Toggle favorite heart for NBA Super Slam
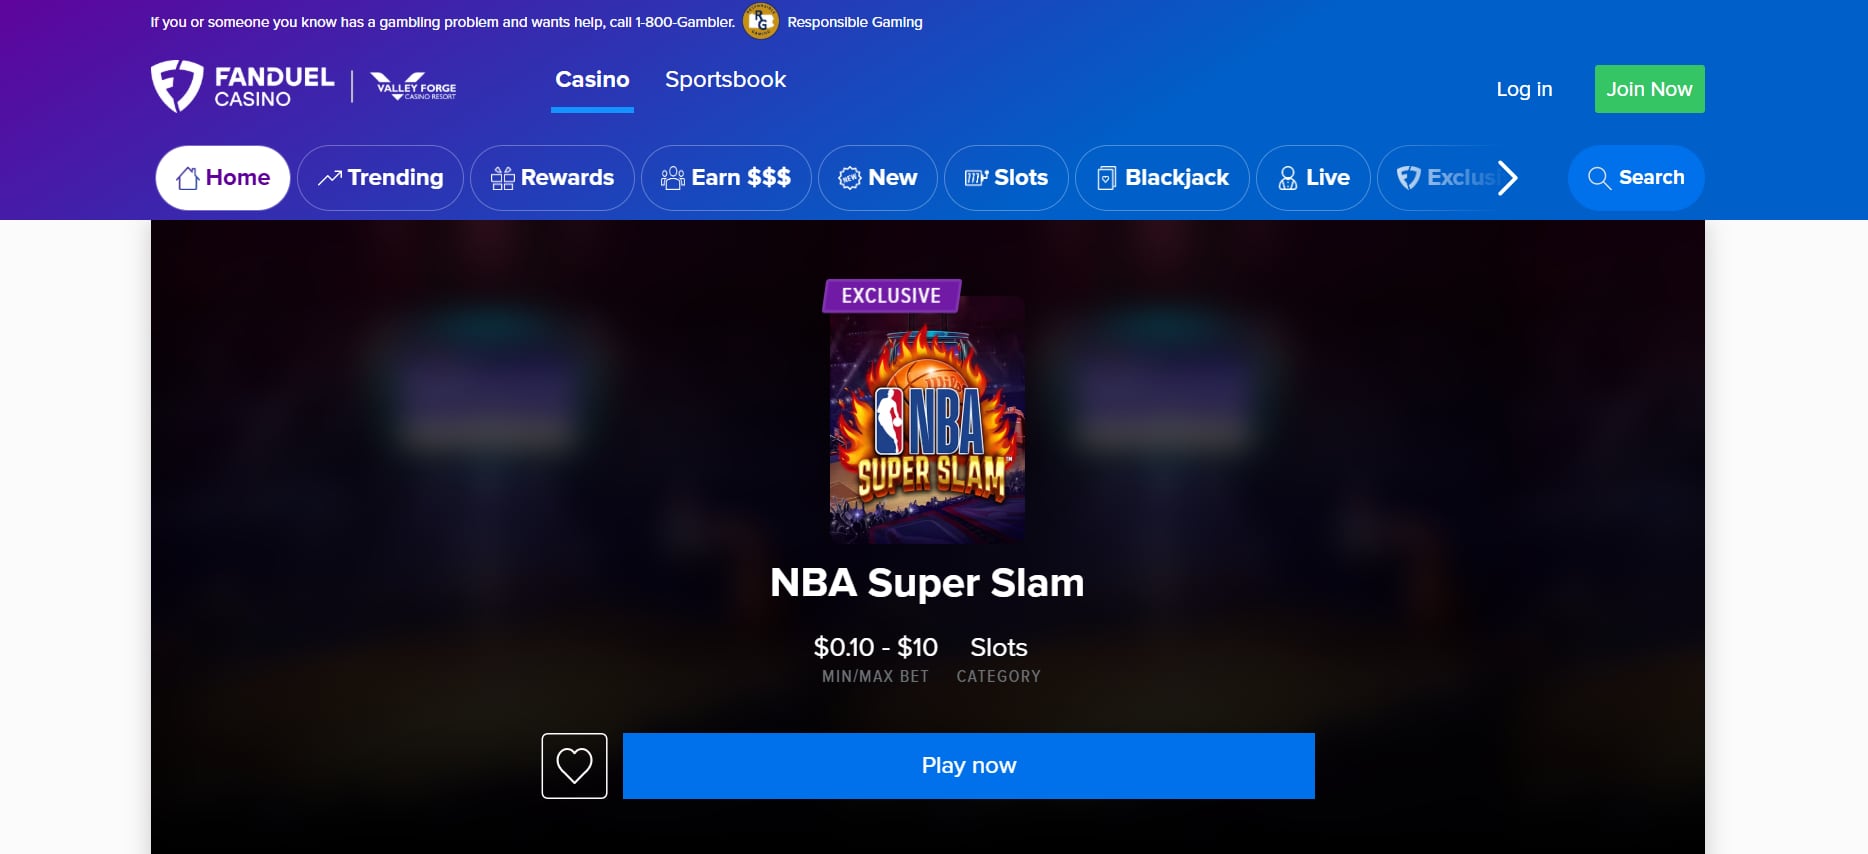Viewport: 1868px width, 854px height. coord(575,766)
